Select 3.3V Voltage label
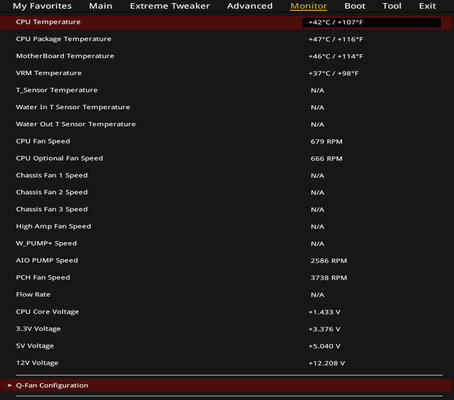 click(x=38, y=329)
